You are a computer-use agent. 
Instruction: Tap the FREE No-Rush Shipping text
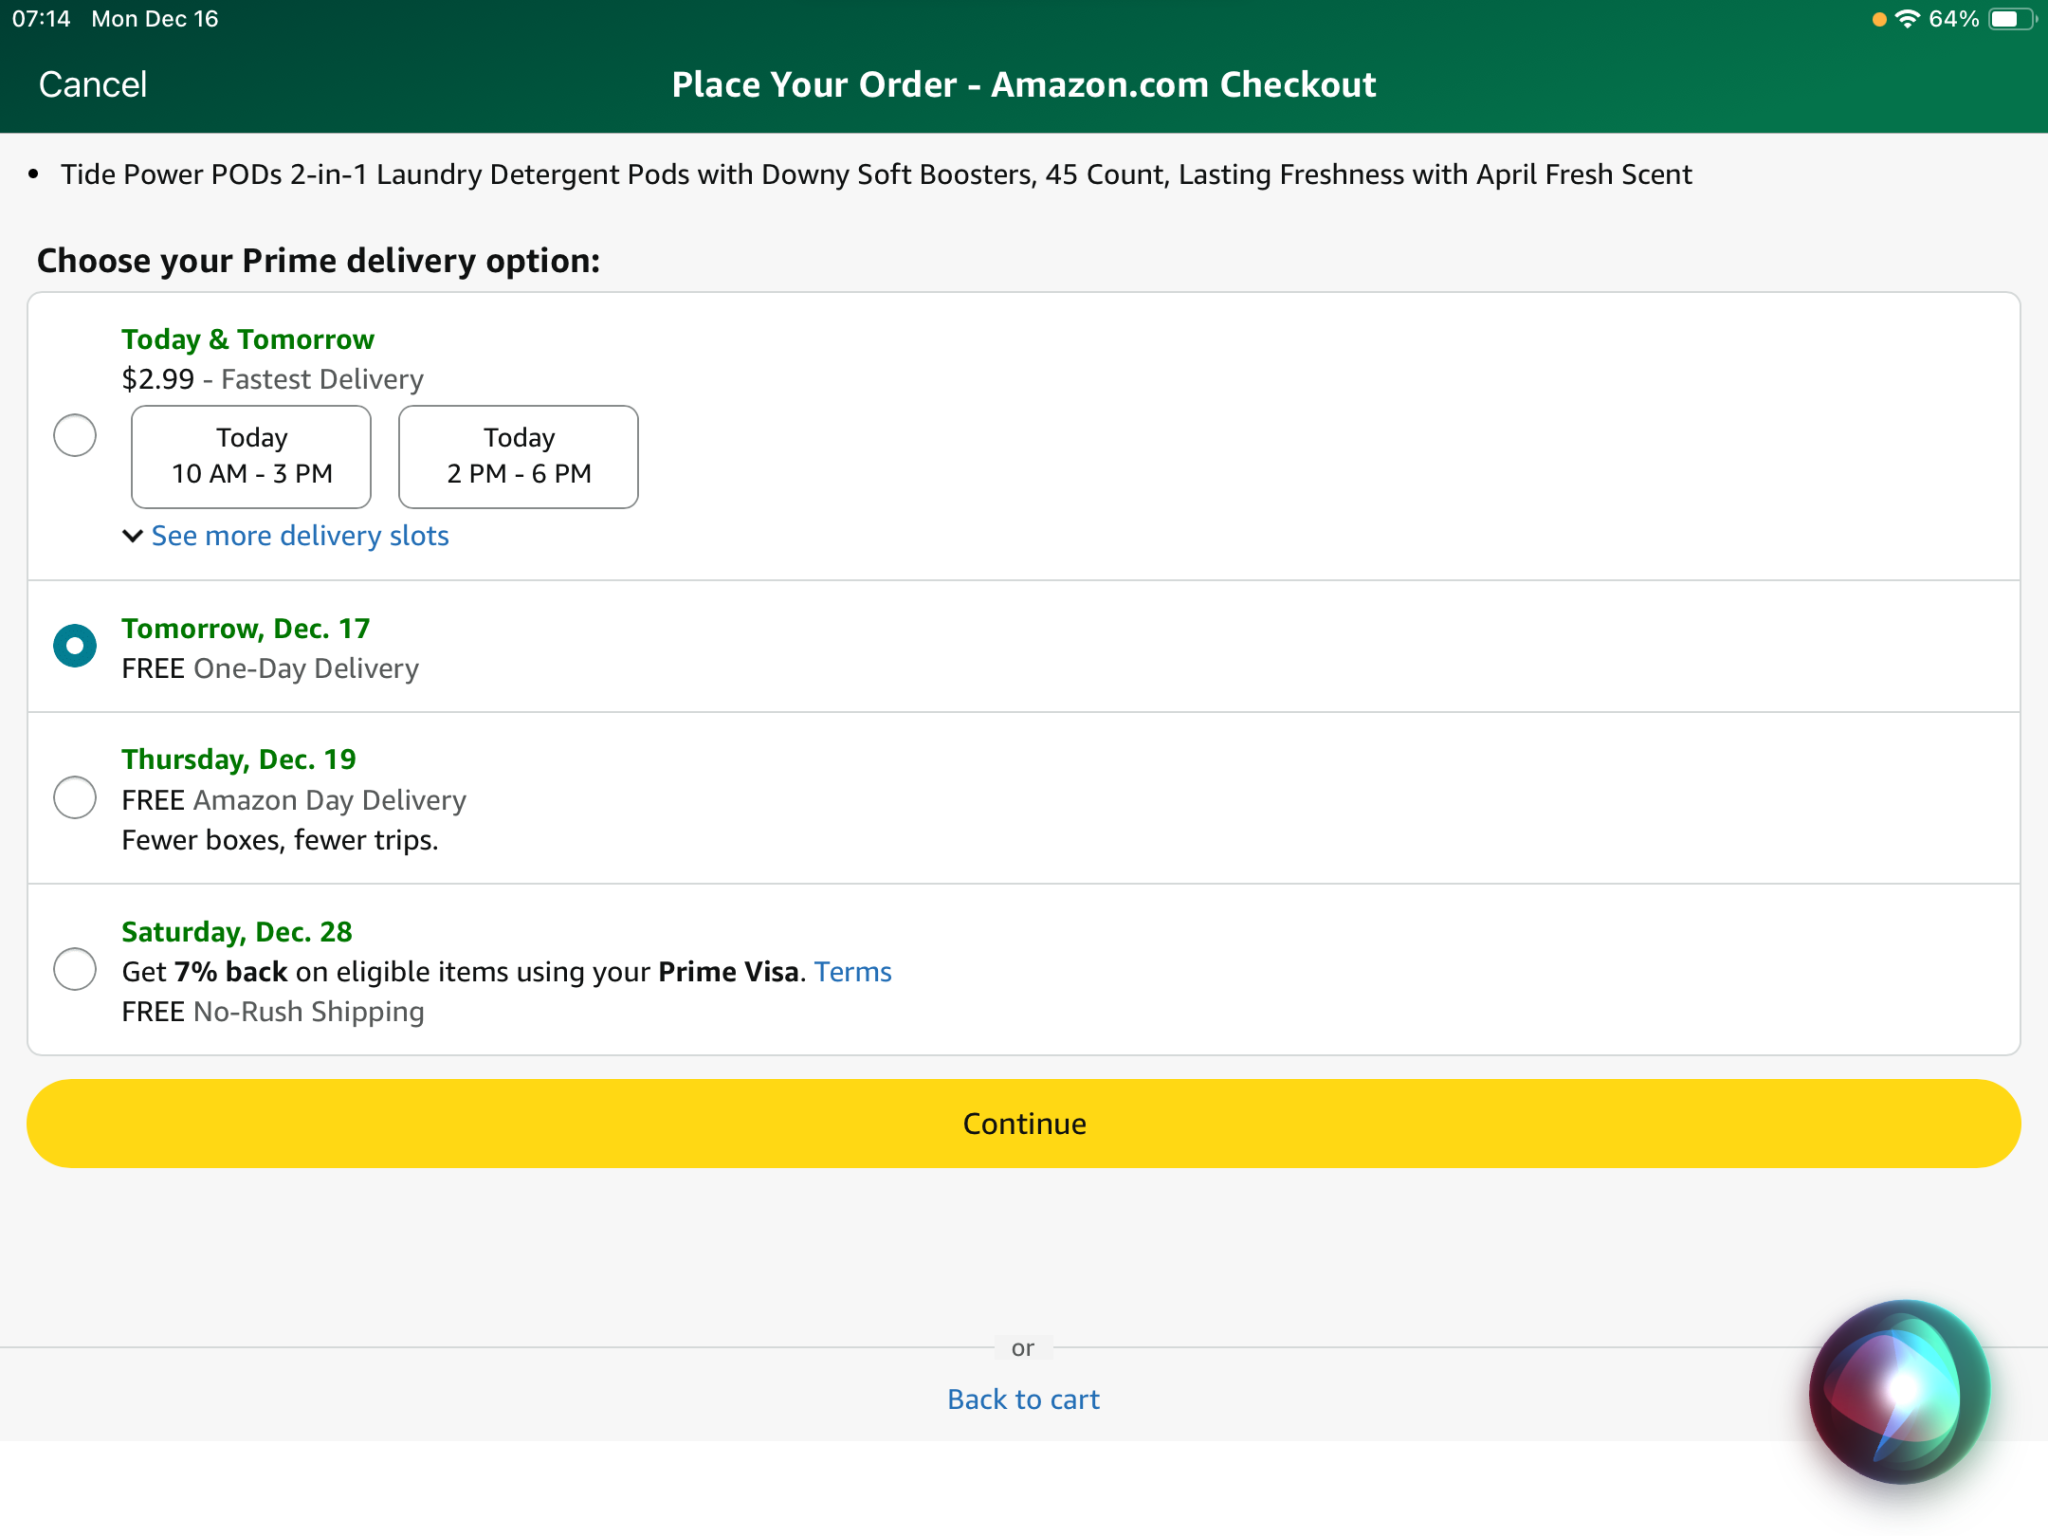pos(273,1012)
